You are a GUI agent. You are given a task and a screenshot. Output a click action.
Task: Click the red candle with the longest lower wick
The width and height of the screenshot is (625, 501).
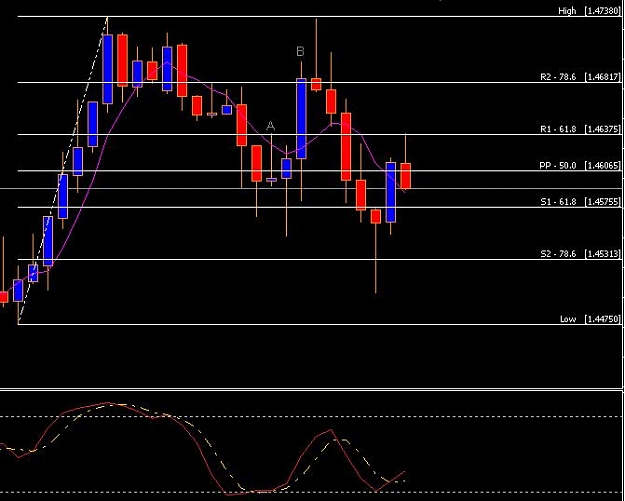(375, 216)
